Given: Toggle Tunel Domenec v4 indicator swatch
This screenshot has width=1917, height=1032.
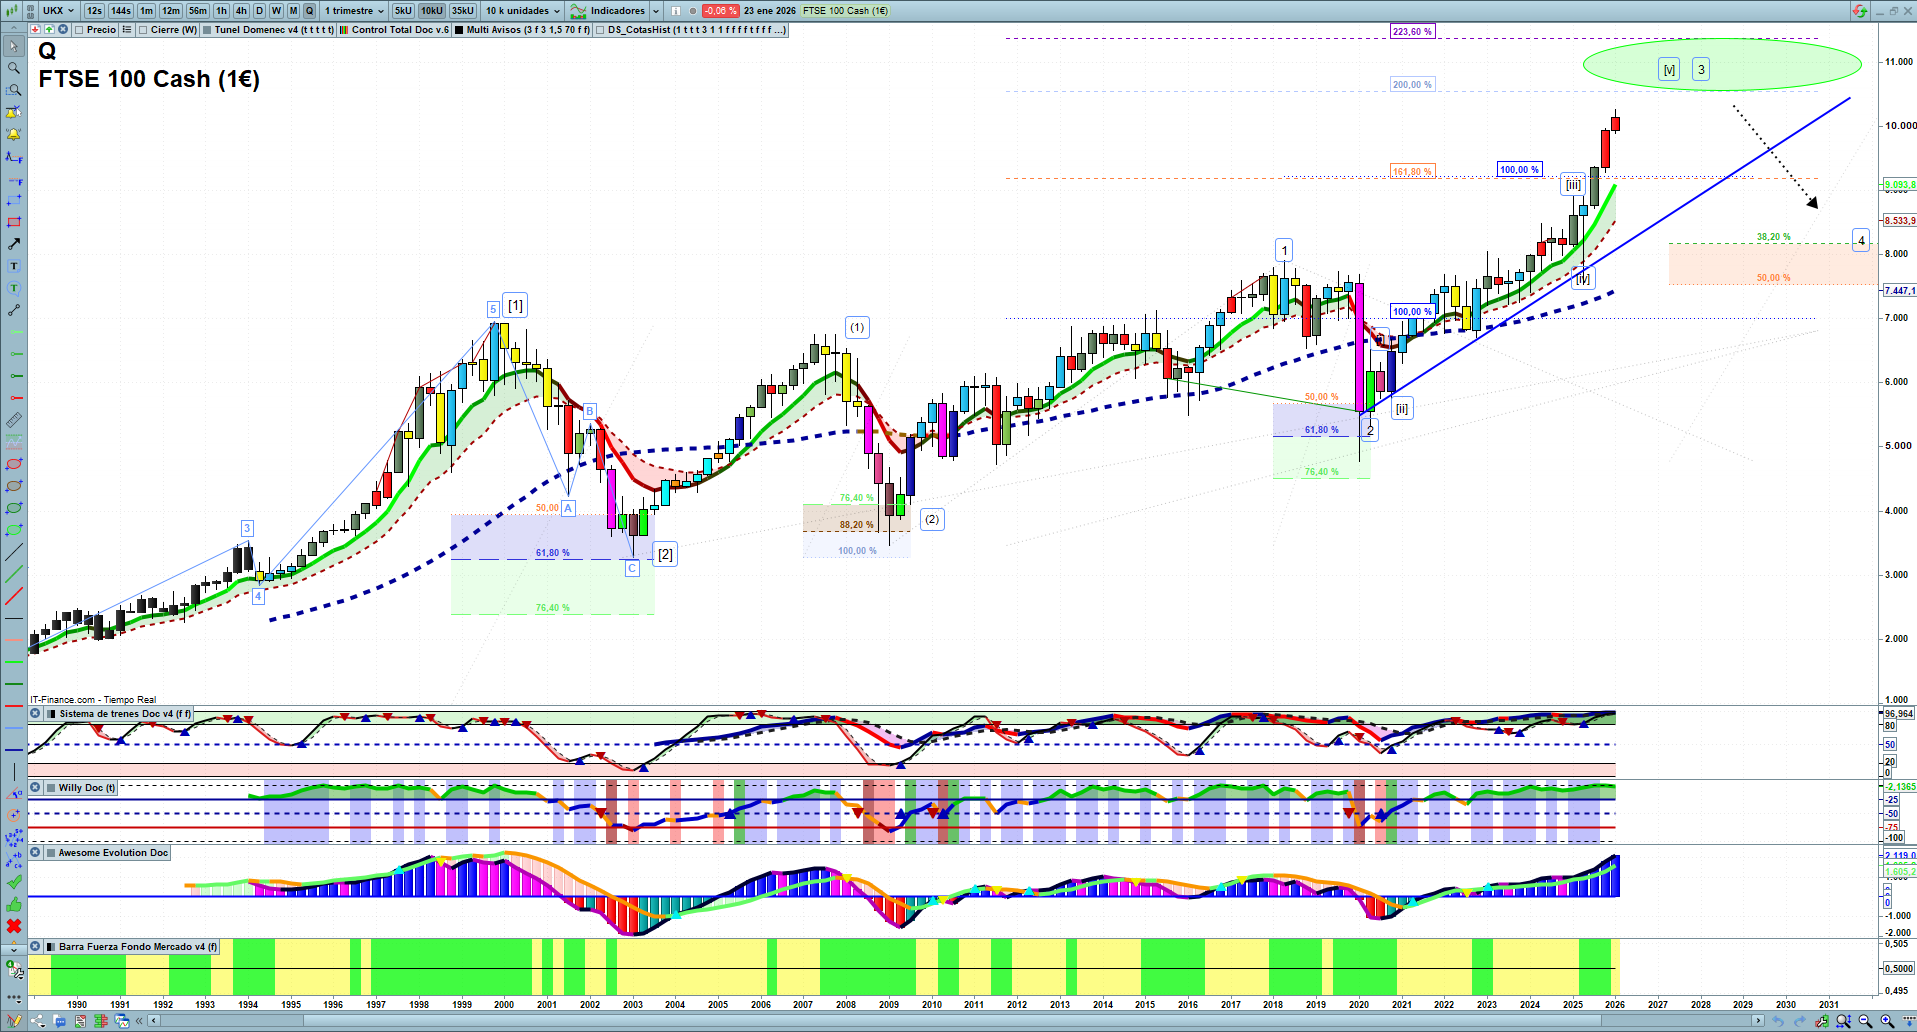Looking at the screenshot, I should [207, 30].
